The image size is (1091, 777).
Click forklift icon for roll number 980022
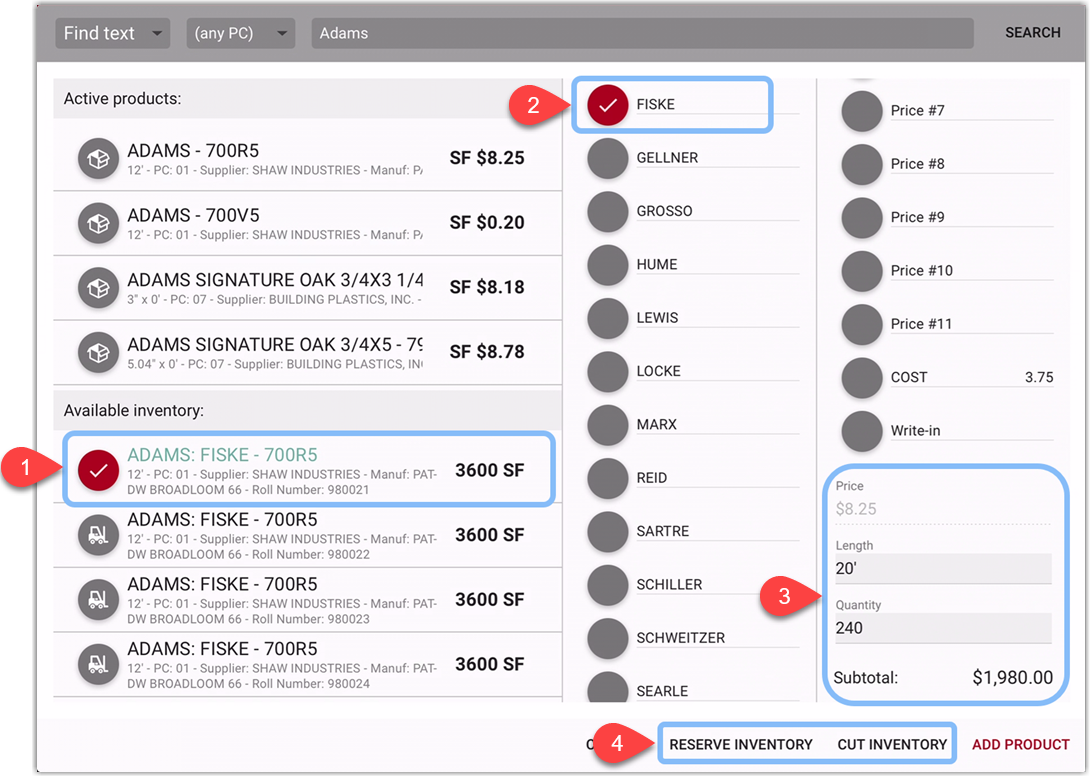98,535
